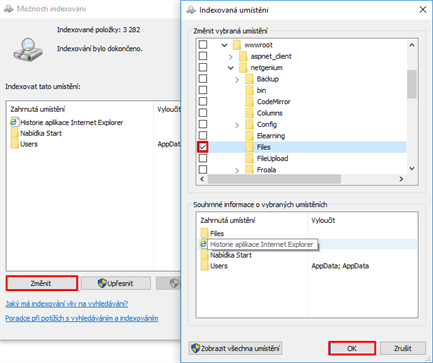Open link Jaký má indexování vliv na vyhledávání
433x363 pixels.
(67, 304)
